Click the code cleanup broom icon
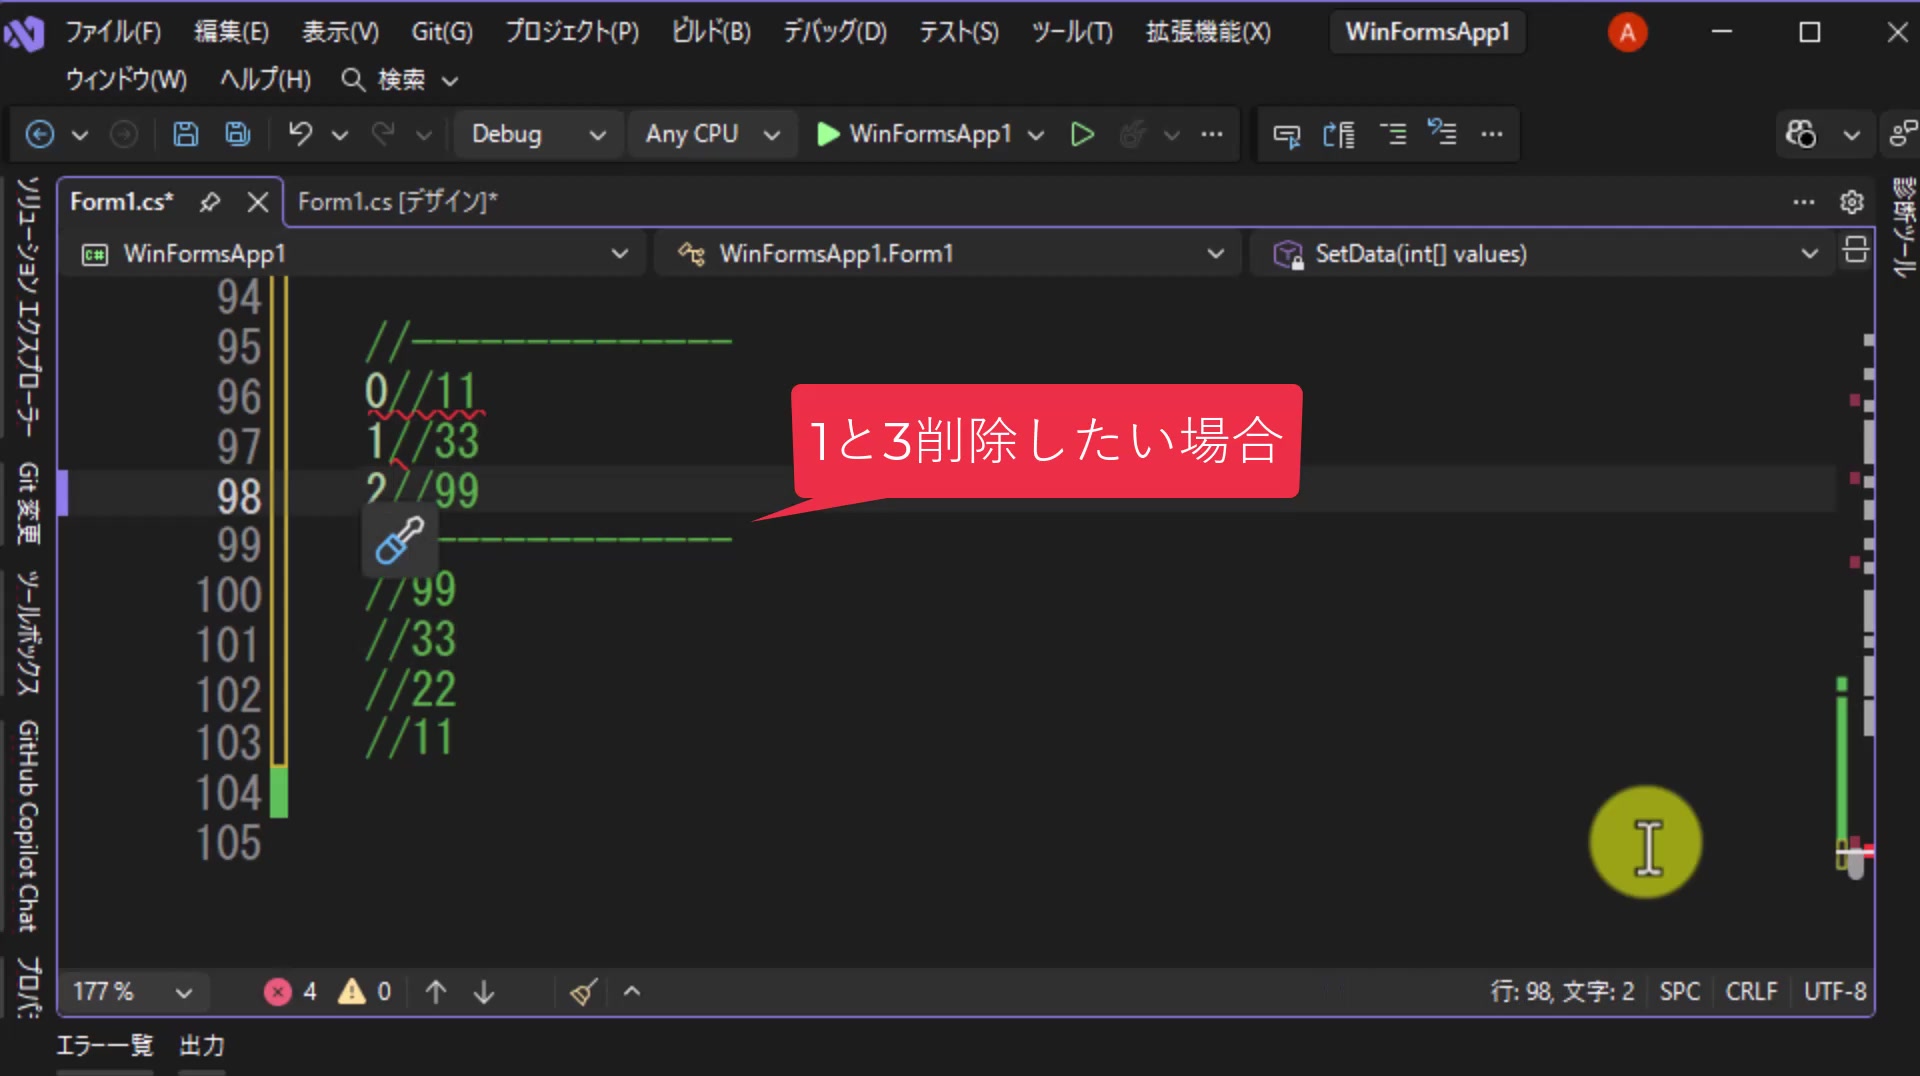Image resolution: width=1920 pixels, height=1076 pixels. click(x=584, y=992)
